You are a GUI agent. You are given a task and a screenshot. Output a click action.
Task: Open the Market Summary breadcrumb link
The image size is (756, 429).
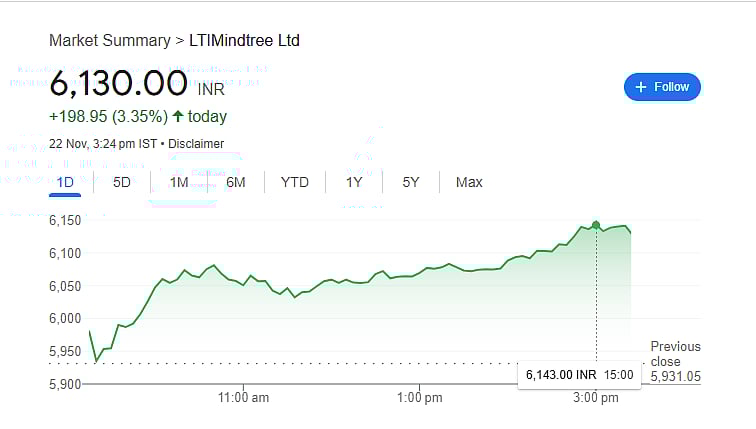(108, 41)
